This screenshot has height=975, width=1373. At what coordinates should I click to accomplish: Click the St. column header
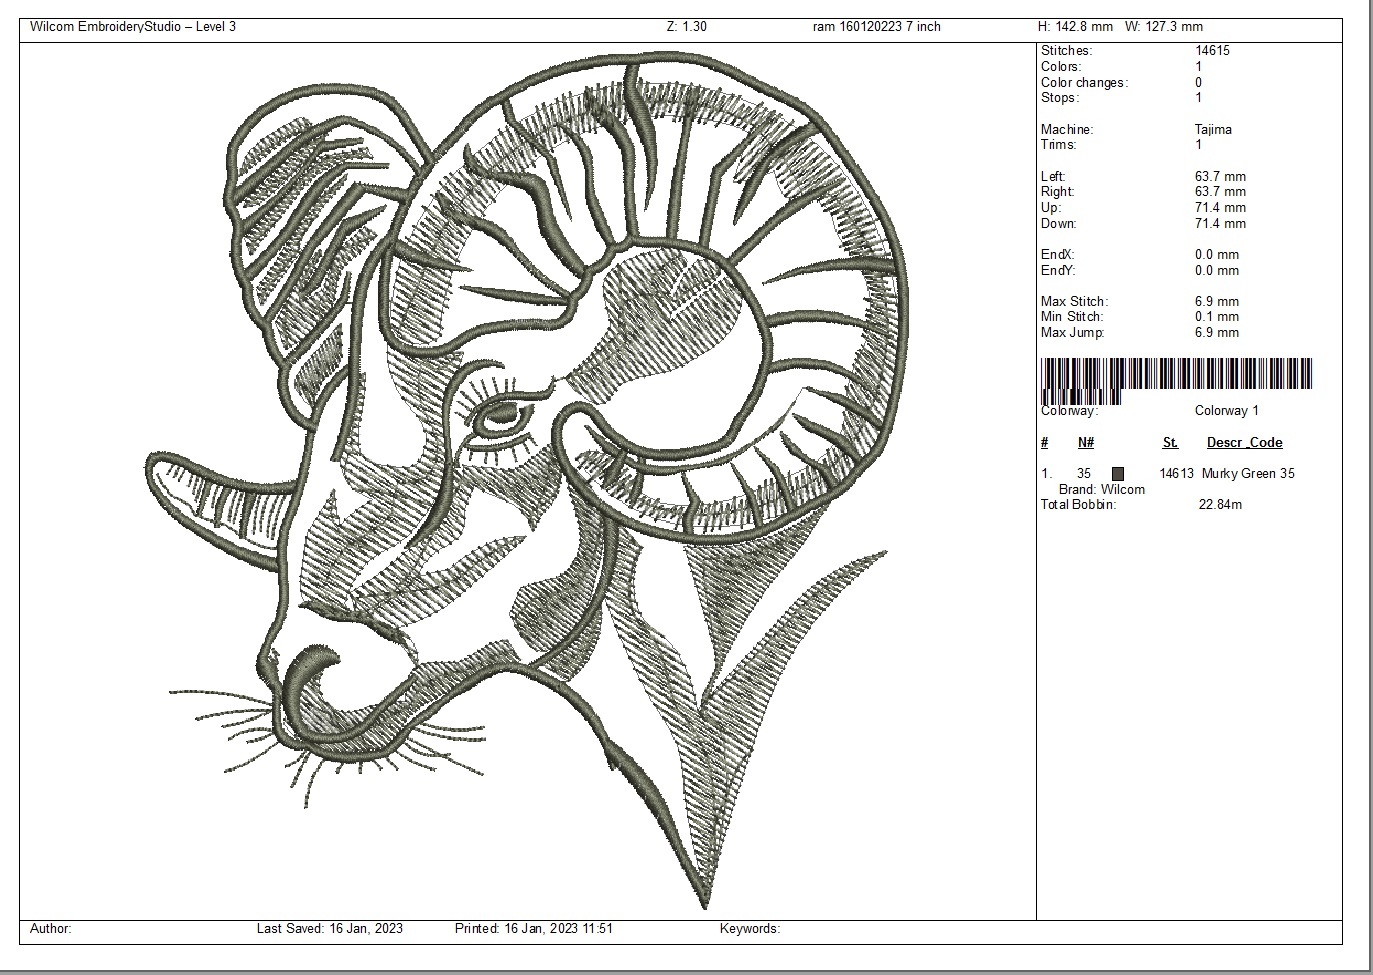click(x=1170, y=443)
